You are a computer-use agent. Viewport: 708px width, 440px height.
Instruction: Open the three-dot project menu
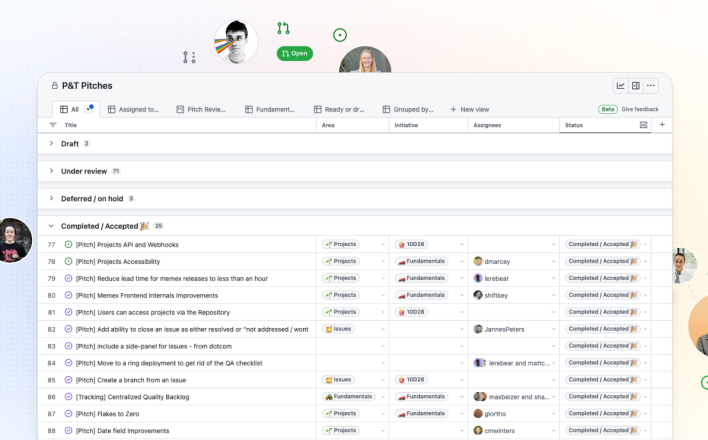tap(651, 86)
